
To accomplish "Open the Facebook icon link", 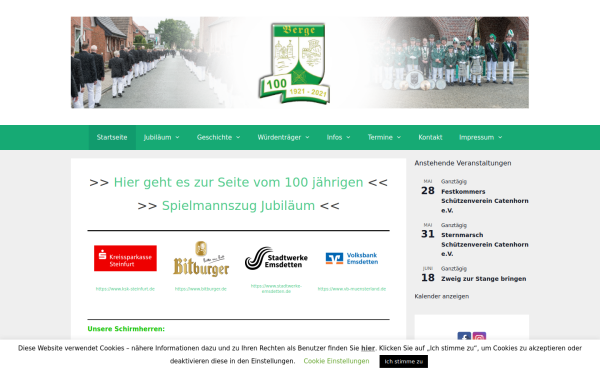I will [464, 336].
